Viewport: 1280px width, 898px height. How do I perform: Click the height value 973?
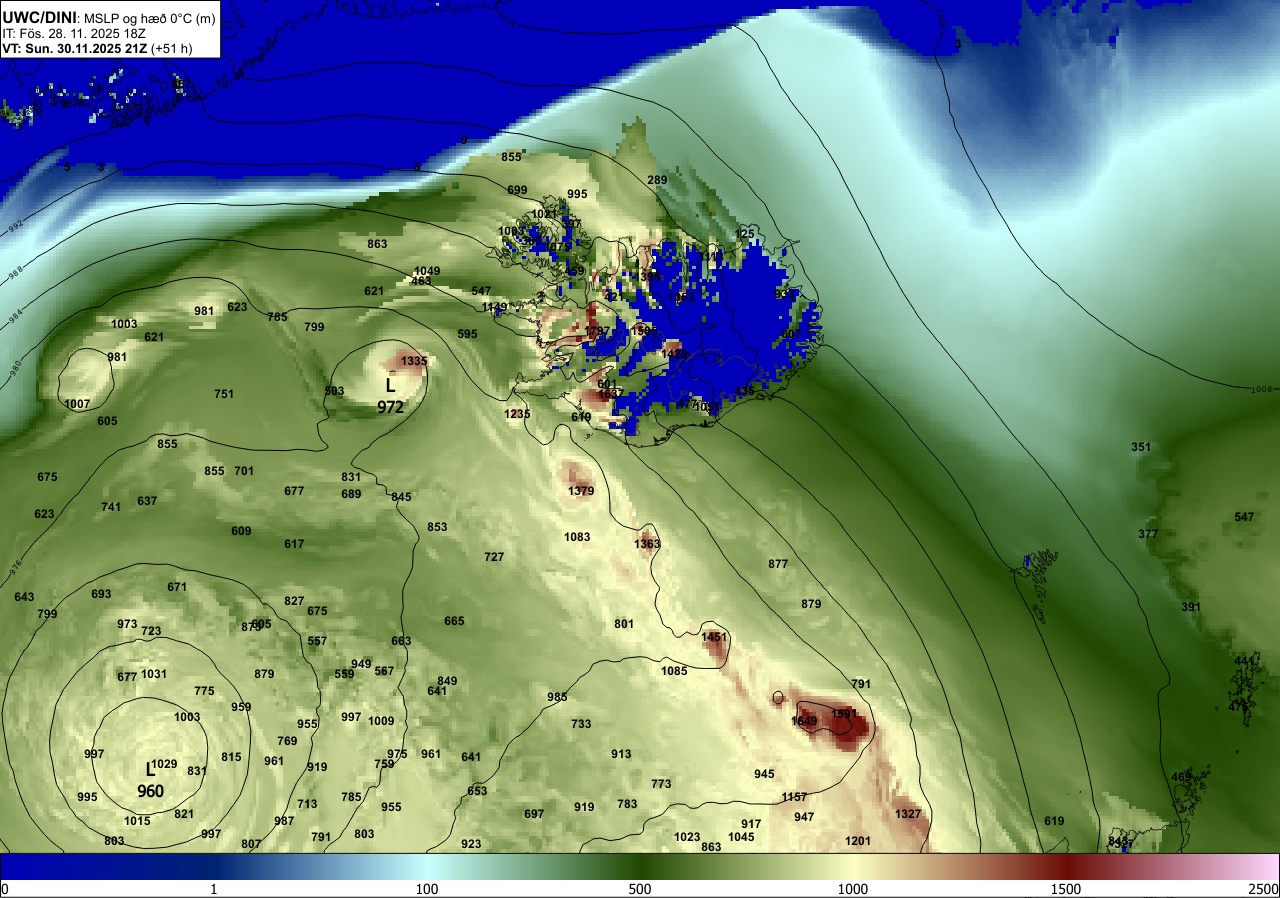coord(127,624)
